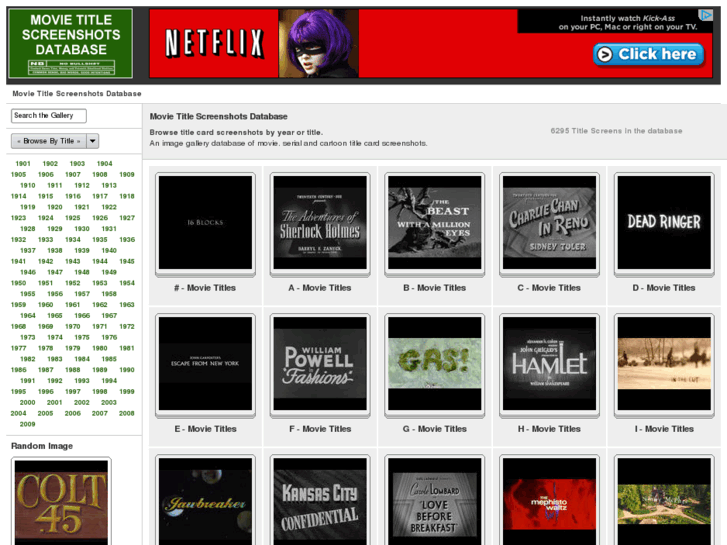
Task: Select the Browse By Title combo box label
Action: [49, 141]
